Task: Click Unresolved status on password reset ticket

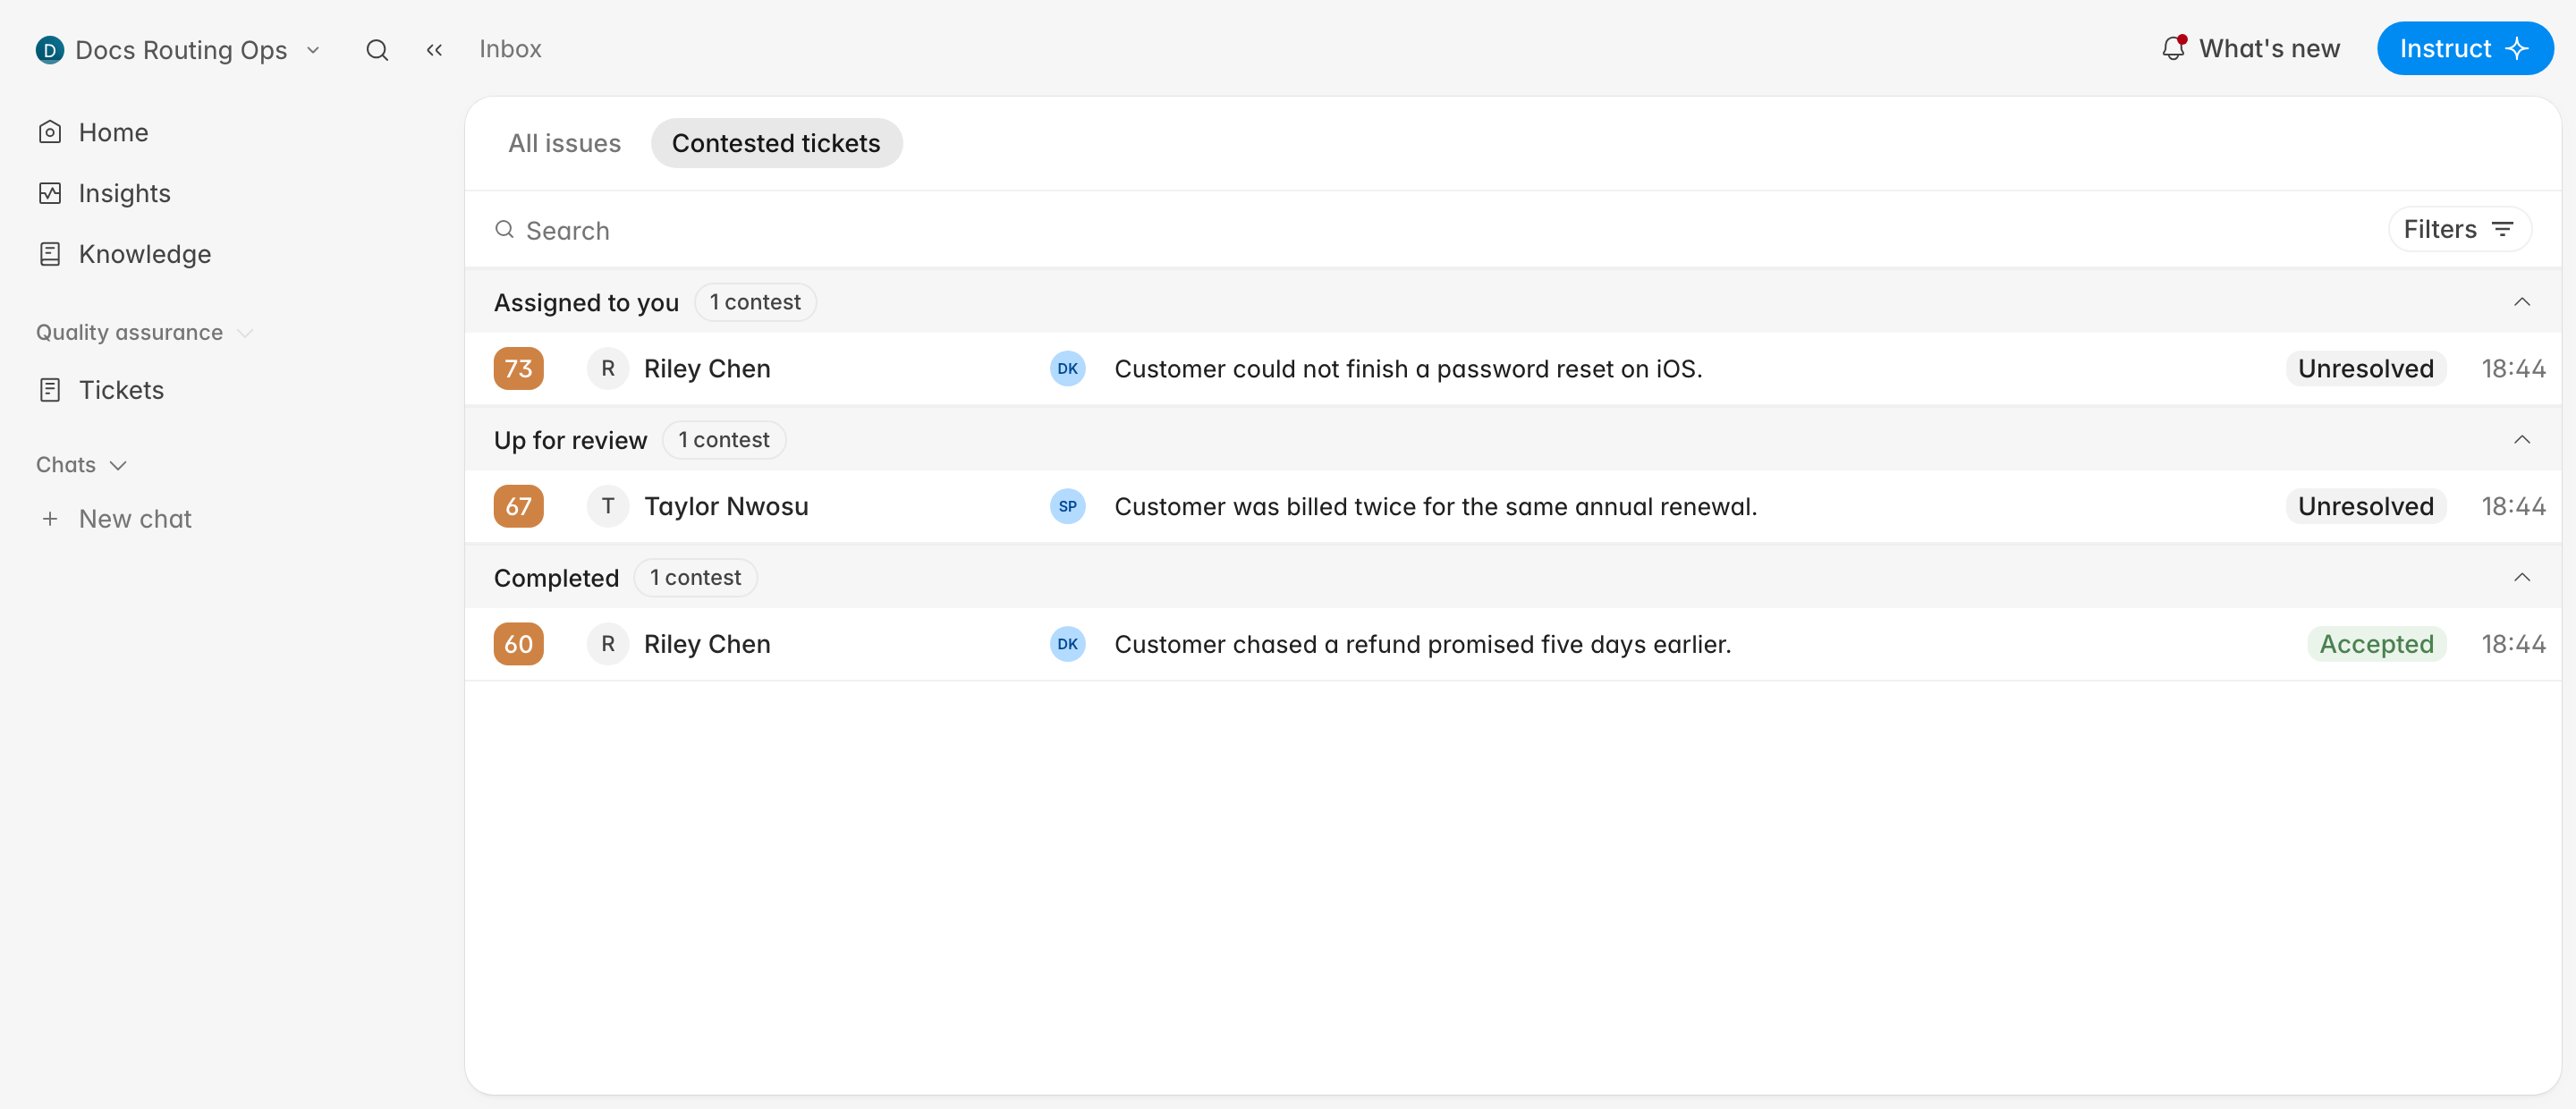Action: click(2365, 369)
